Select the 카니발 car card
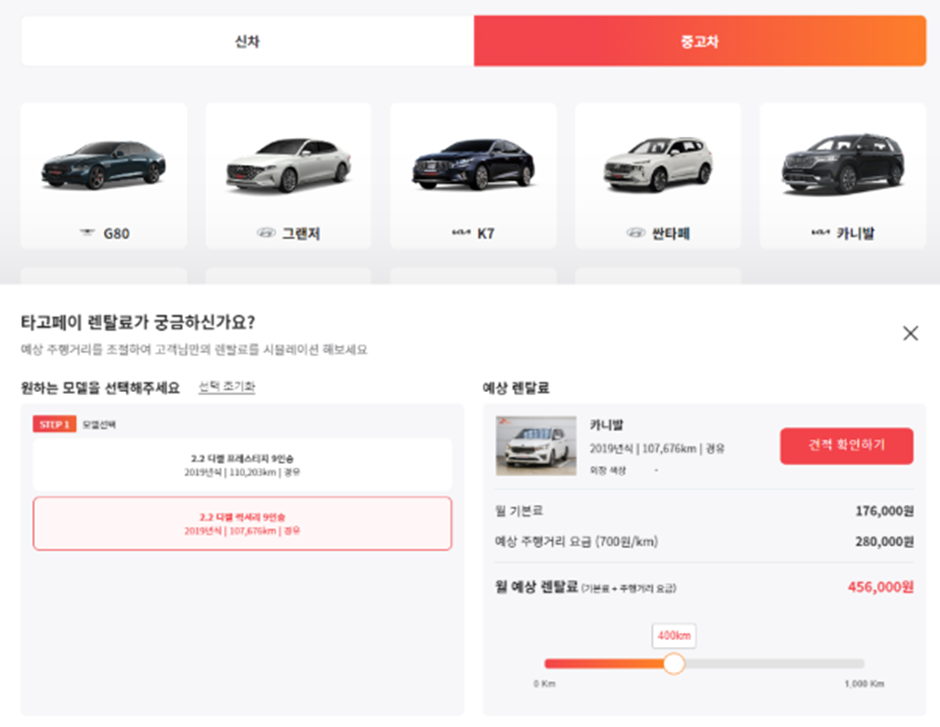Screen dimensions: 940x727 point(842,176)
